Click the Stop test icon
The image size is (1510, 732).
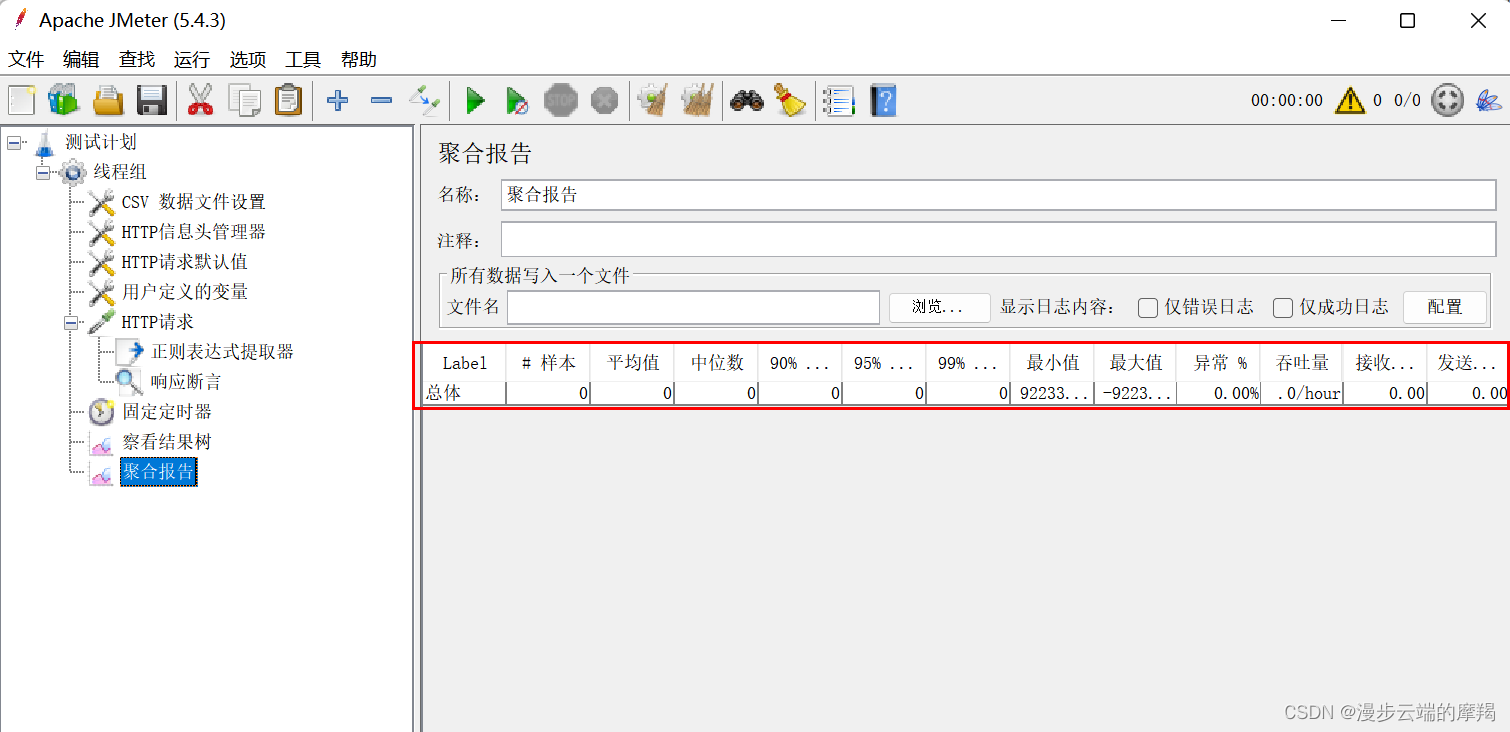(561, 100)
